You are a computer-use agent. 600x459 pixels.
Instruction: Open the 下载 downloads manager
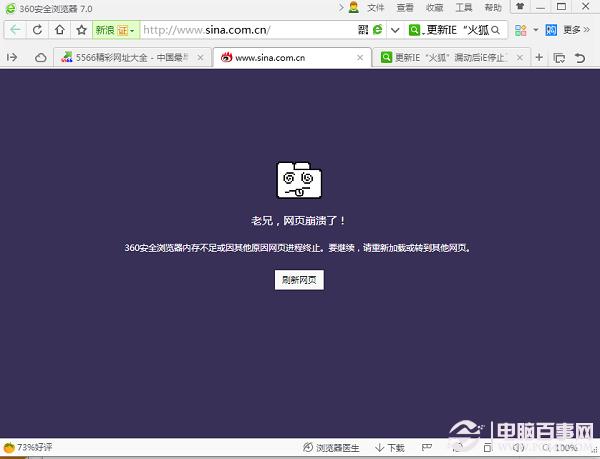[x=390, y=448]
